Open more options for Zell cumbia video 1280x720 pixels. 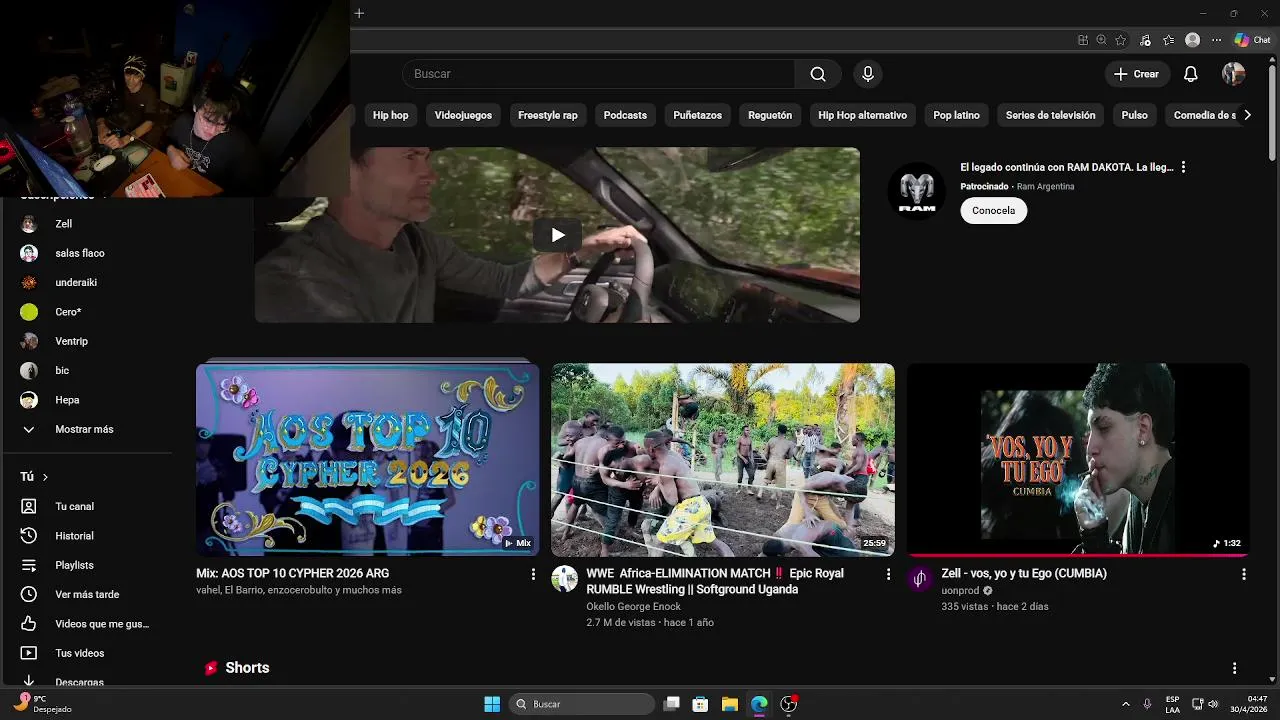point(1244,574)
